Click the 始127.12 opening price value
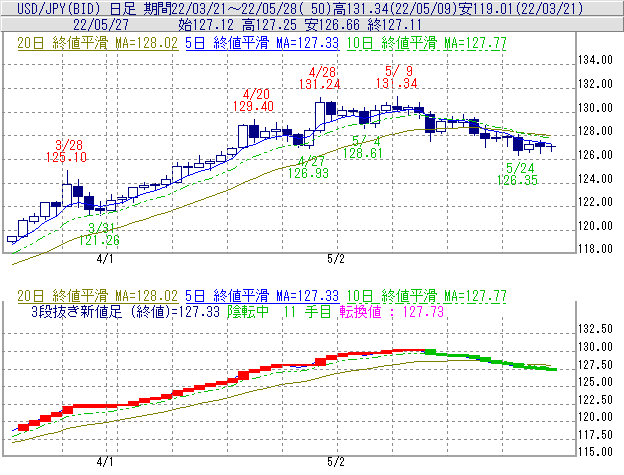This screenshot has height=475, width=624. point(206,25)
